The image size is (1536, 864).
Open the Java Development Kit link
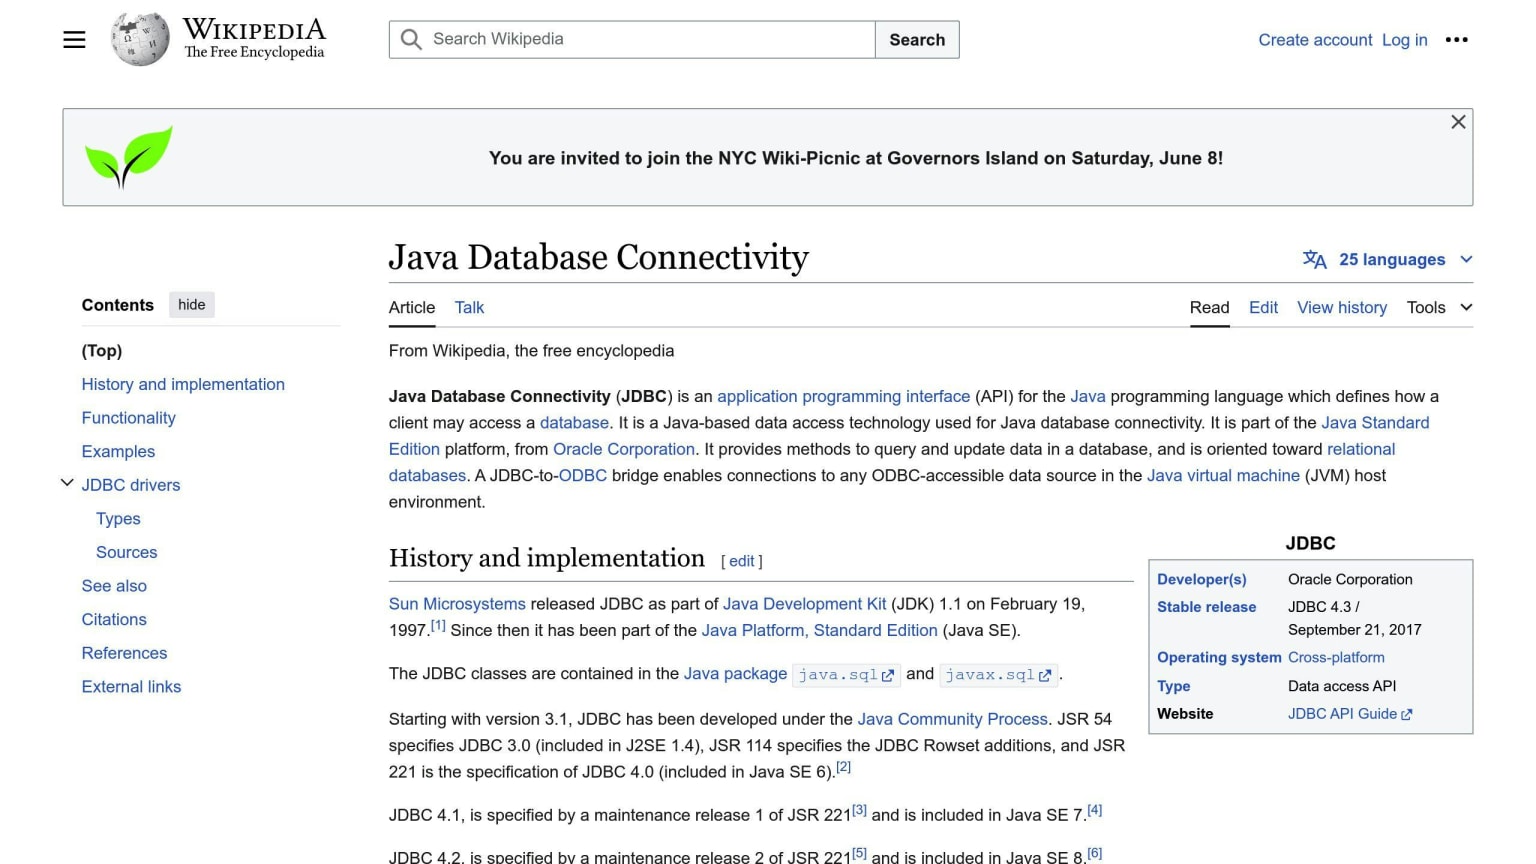coord(805,604)
